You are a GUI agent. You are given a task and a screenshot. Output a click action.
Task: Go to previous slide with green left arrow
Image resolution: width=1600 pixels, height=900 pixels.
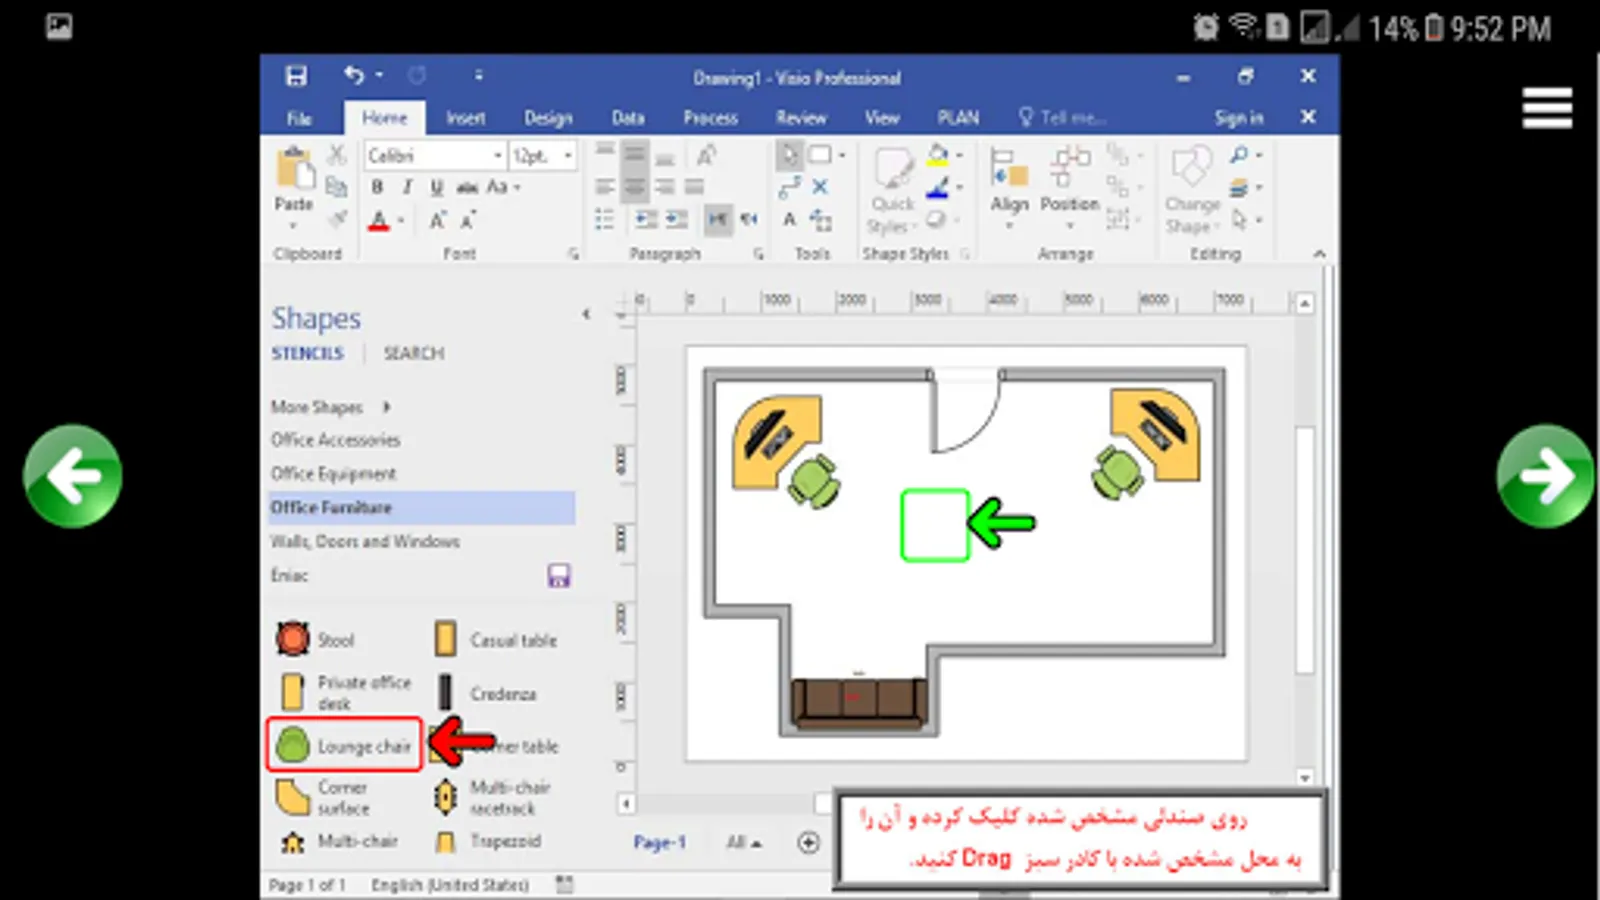tap(73, 476)
